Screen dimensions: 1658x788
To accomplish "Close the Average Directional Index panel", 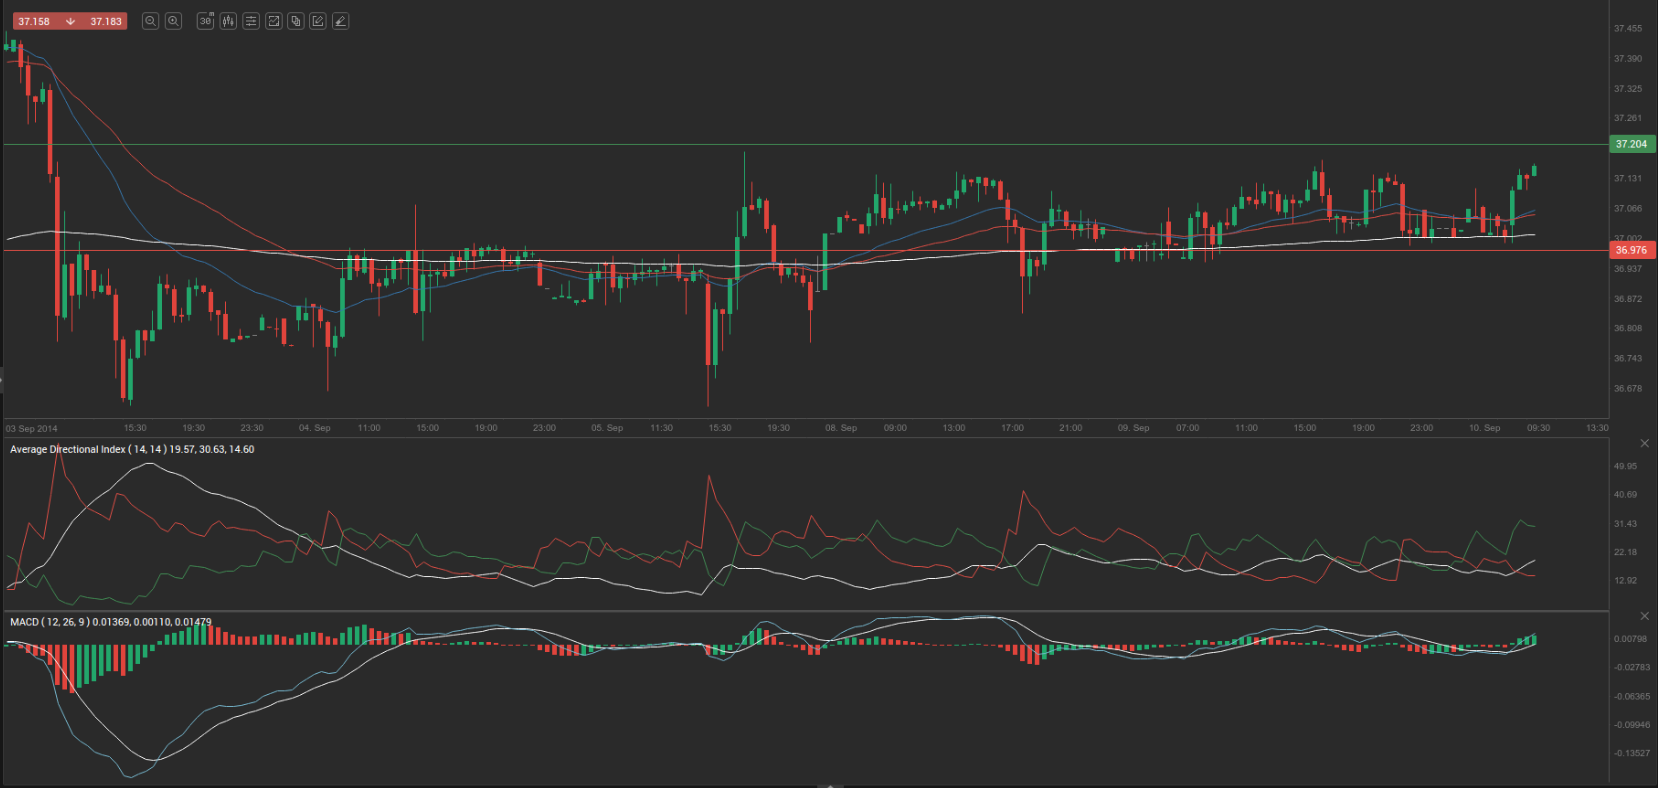I will click(1644, 443).
